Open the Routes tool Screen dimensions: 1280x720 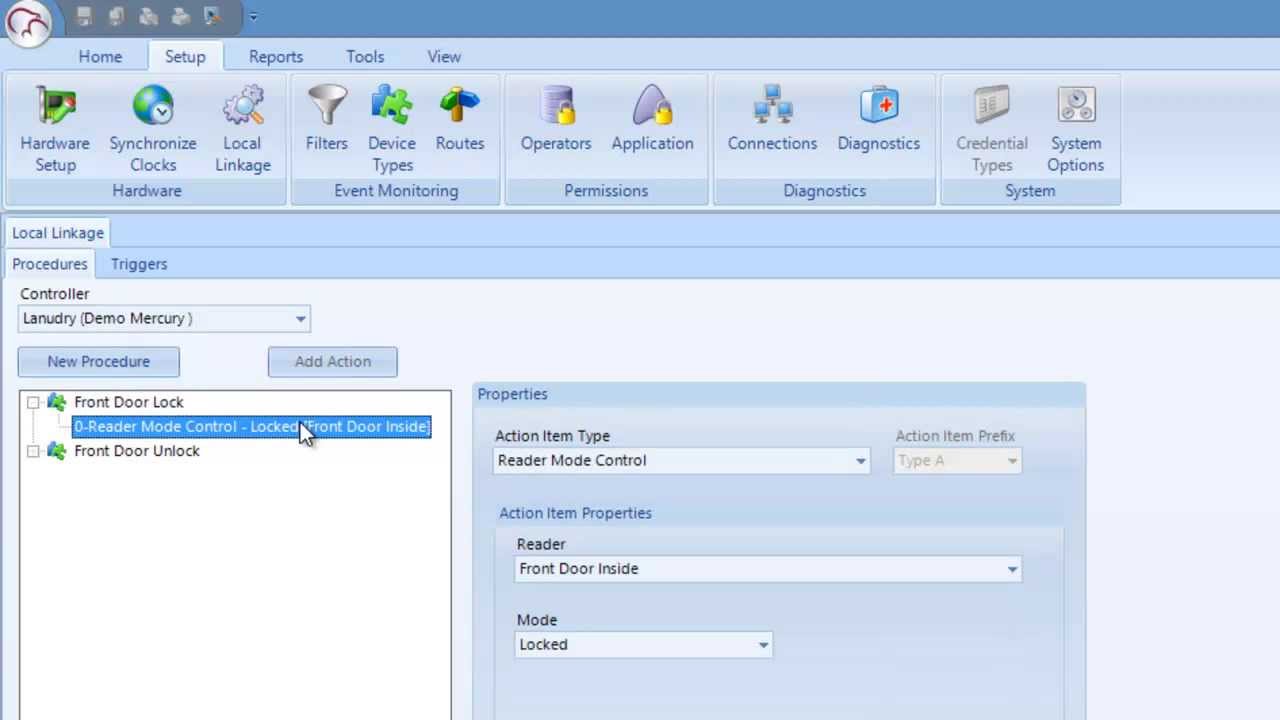click(460, 120)
